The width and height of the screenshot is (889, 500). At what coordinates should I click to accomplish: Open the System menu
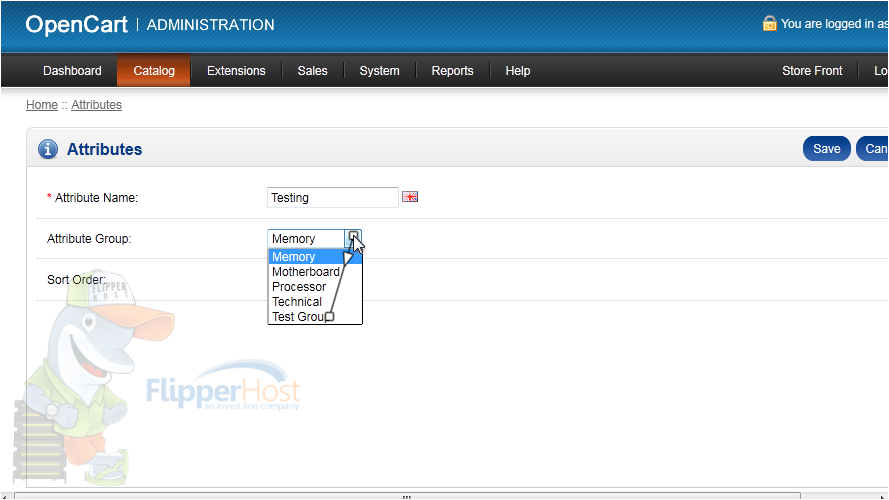(x=379, y=71)
